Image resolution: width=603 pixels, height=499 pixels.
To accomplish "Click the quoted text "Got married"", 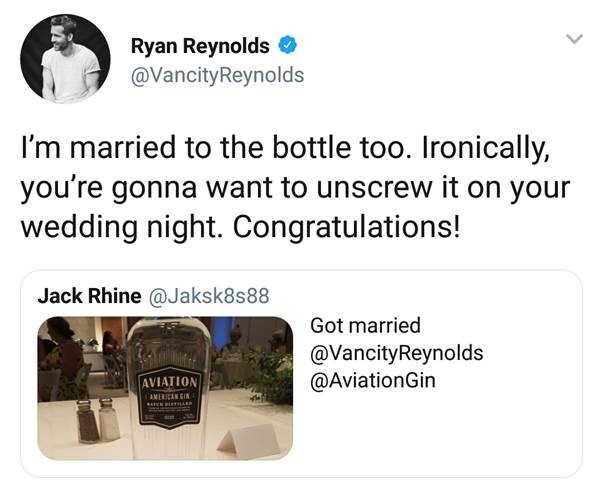I will coord(365,326).
